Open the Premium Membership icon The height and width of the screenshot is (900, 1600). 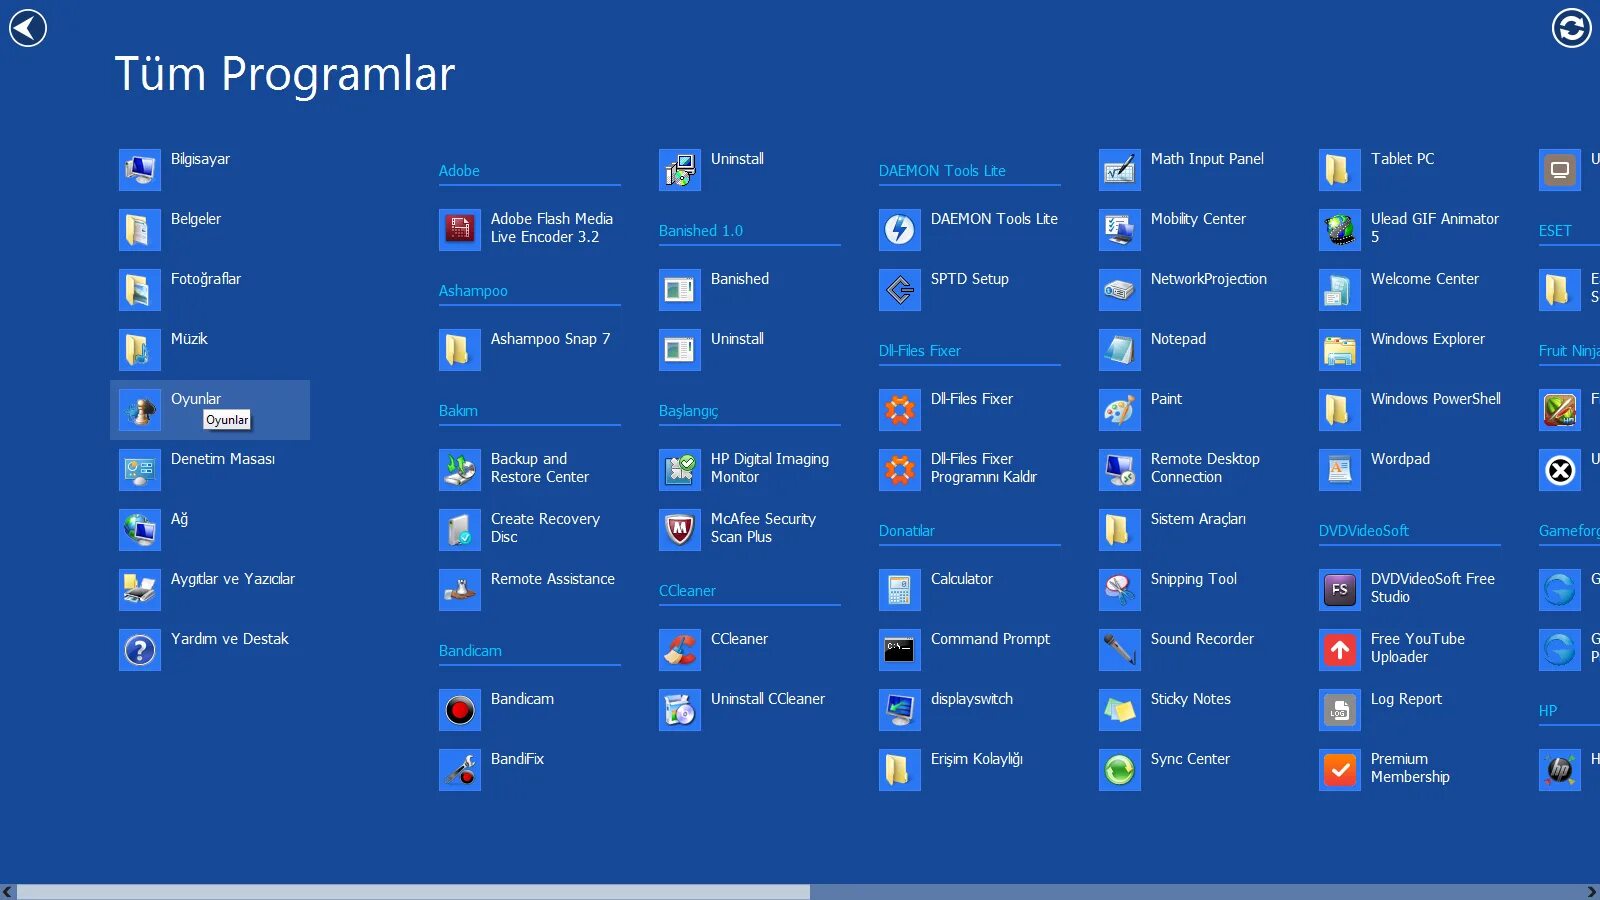[1340, 770]
